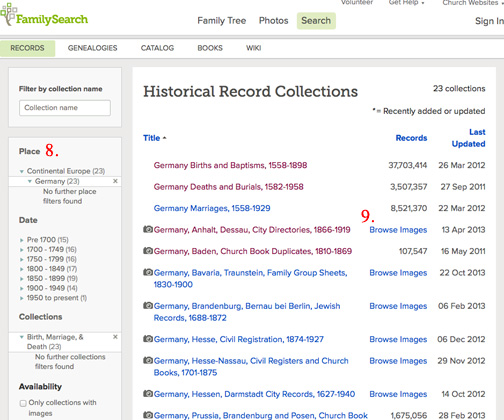Go to the Photos section
Image resolution: width=504 pixels, height=420 pixels.
pyautogui.click(x=274, y=21)
